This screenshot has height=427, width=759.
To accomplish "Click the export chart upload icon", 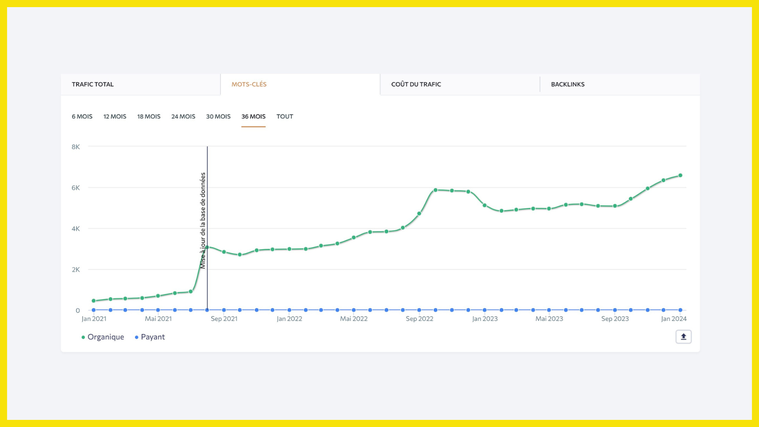I will 683,337.
